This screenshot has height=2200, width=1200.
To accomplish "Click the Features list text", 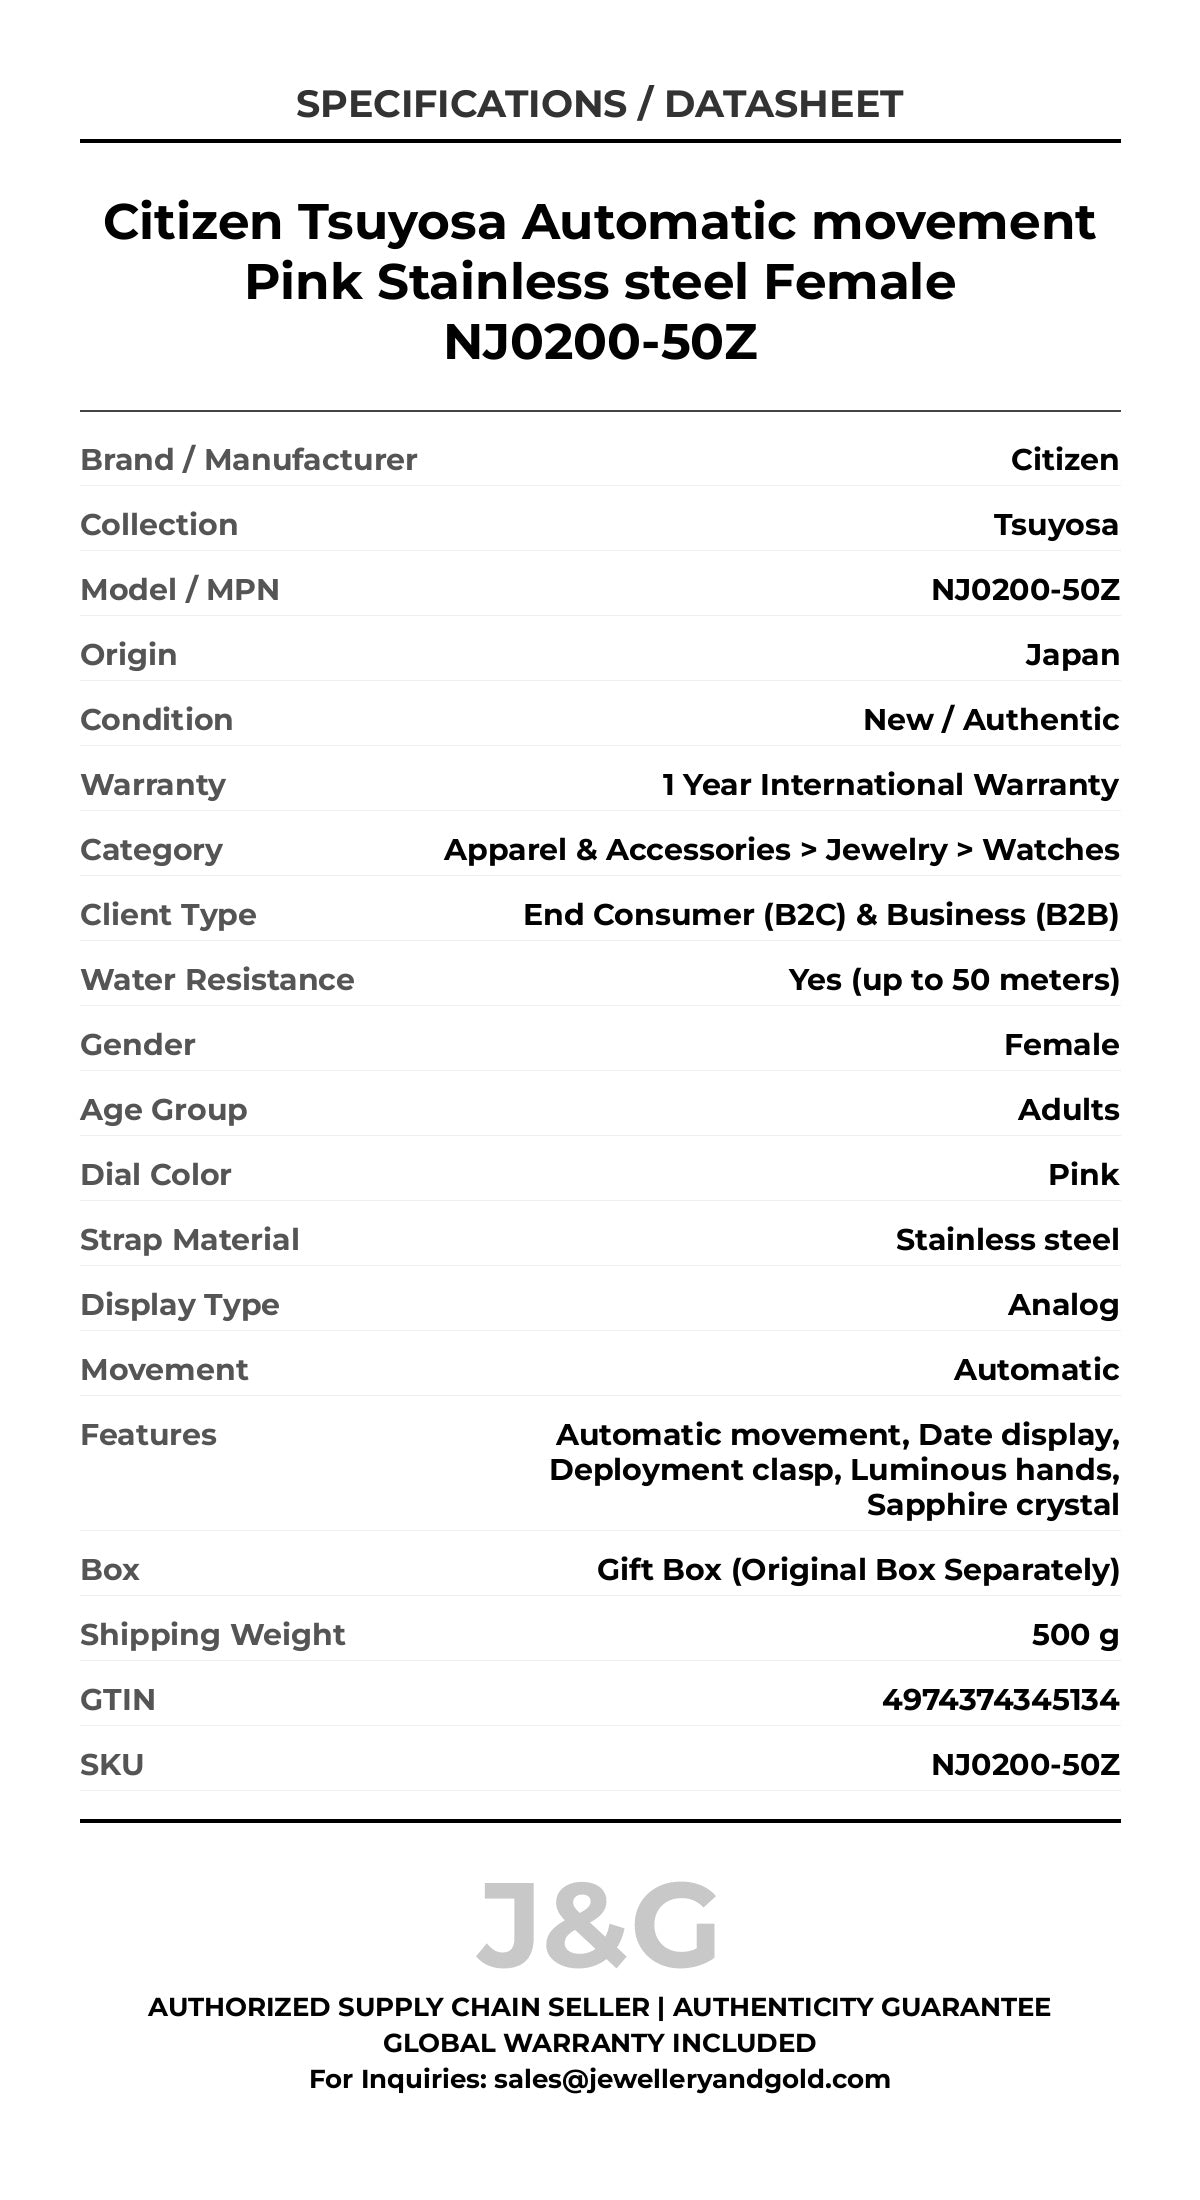I will [836, 1469].
